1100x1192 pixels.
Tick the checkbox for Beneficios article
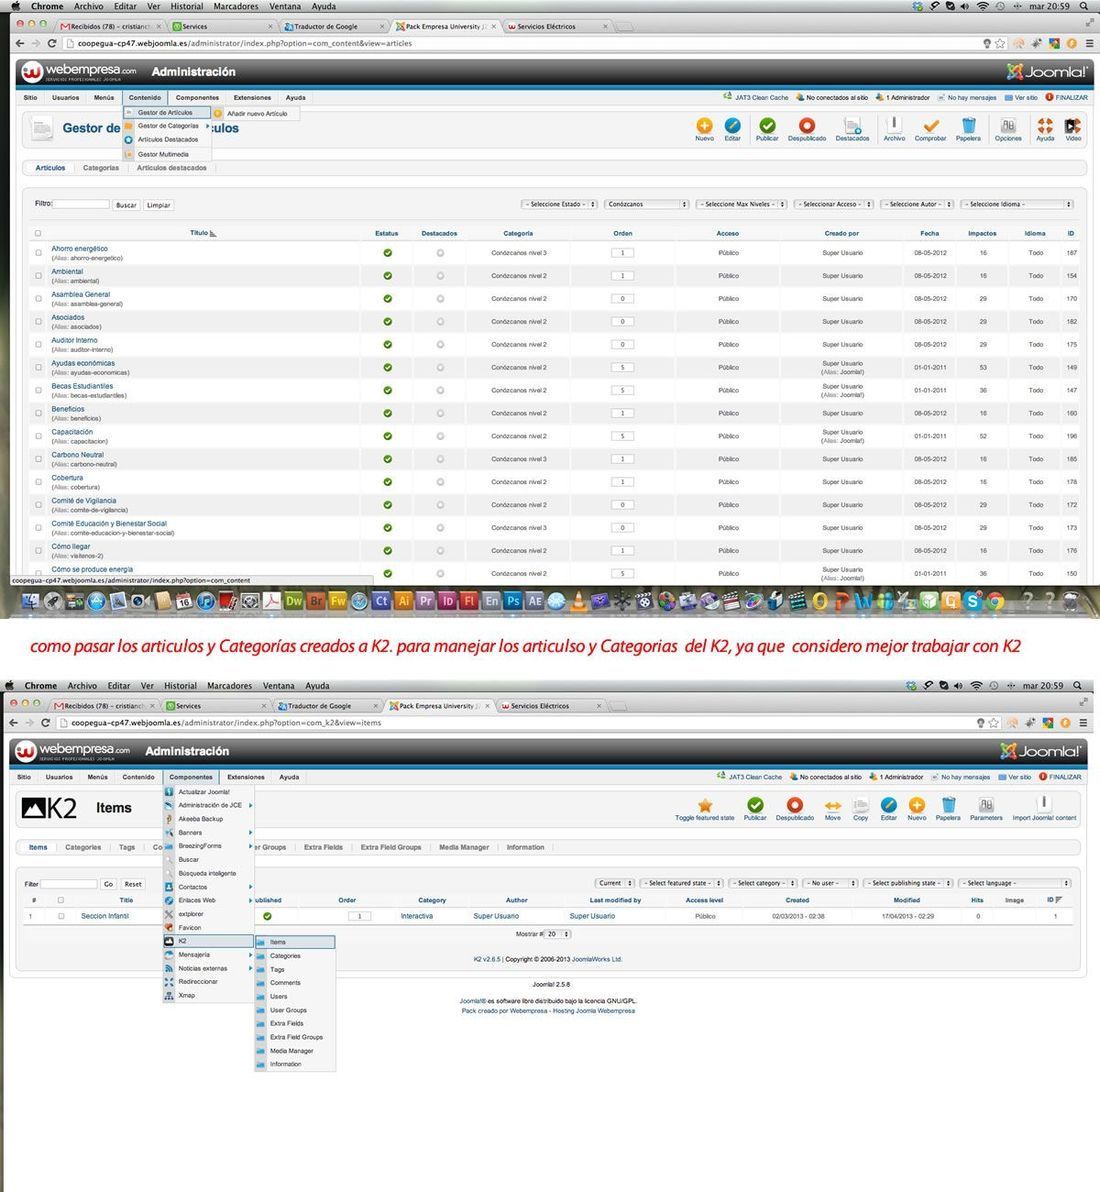tap(38, 413)
